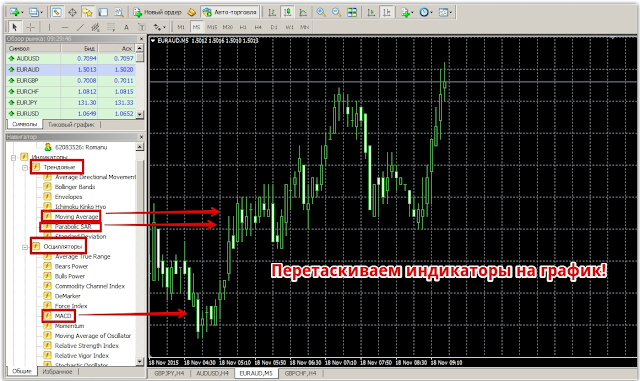Switch timeframe to MN

click(304, 27)
